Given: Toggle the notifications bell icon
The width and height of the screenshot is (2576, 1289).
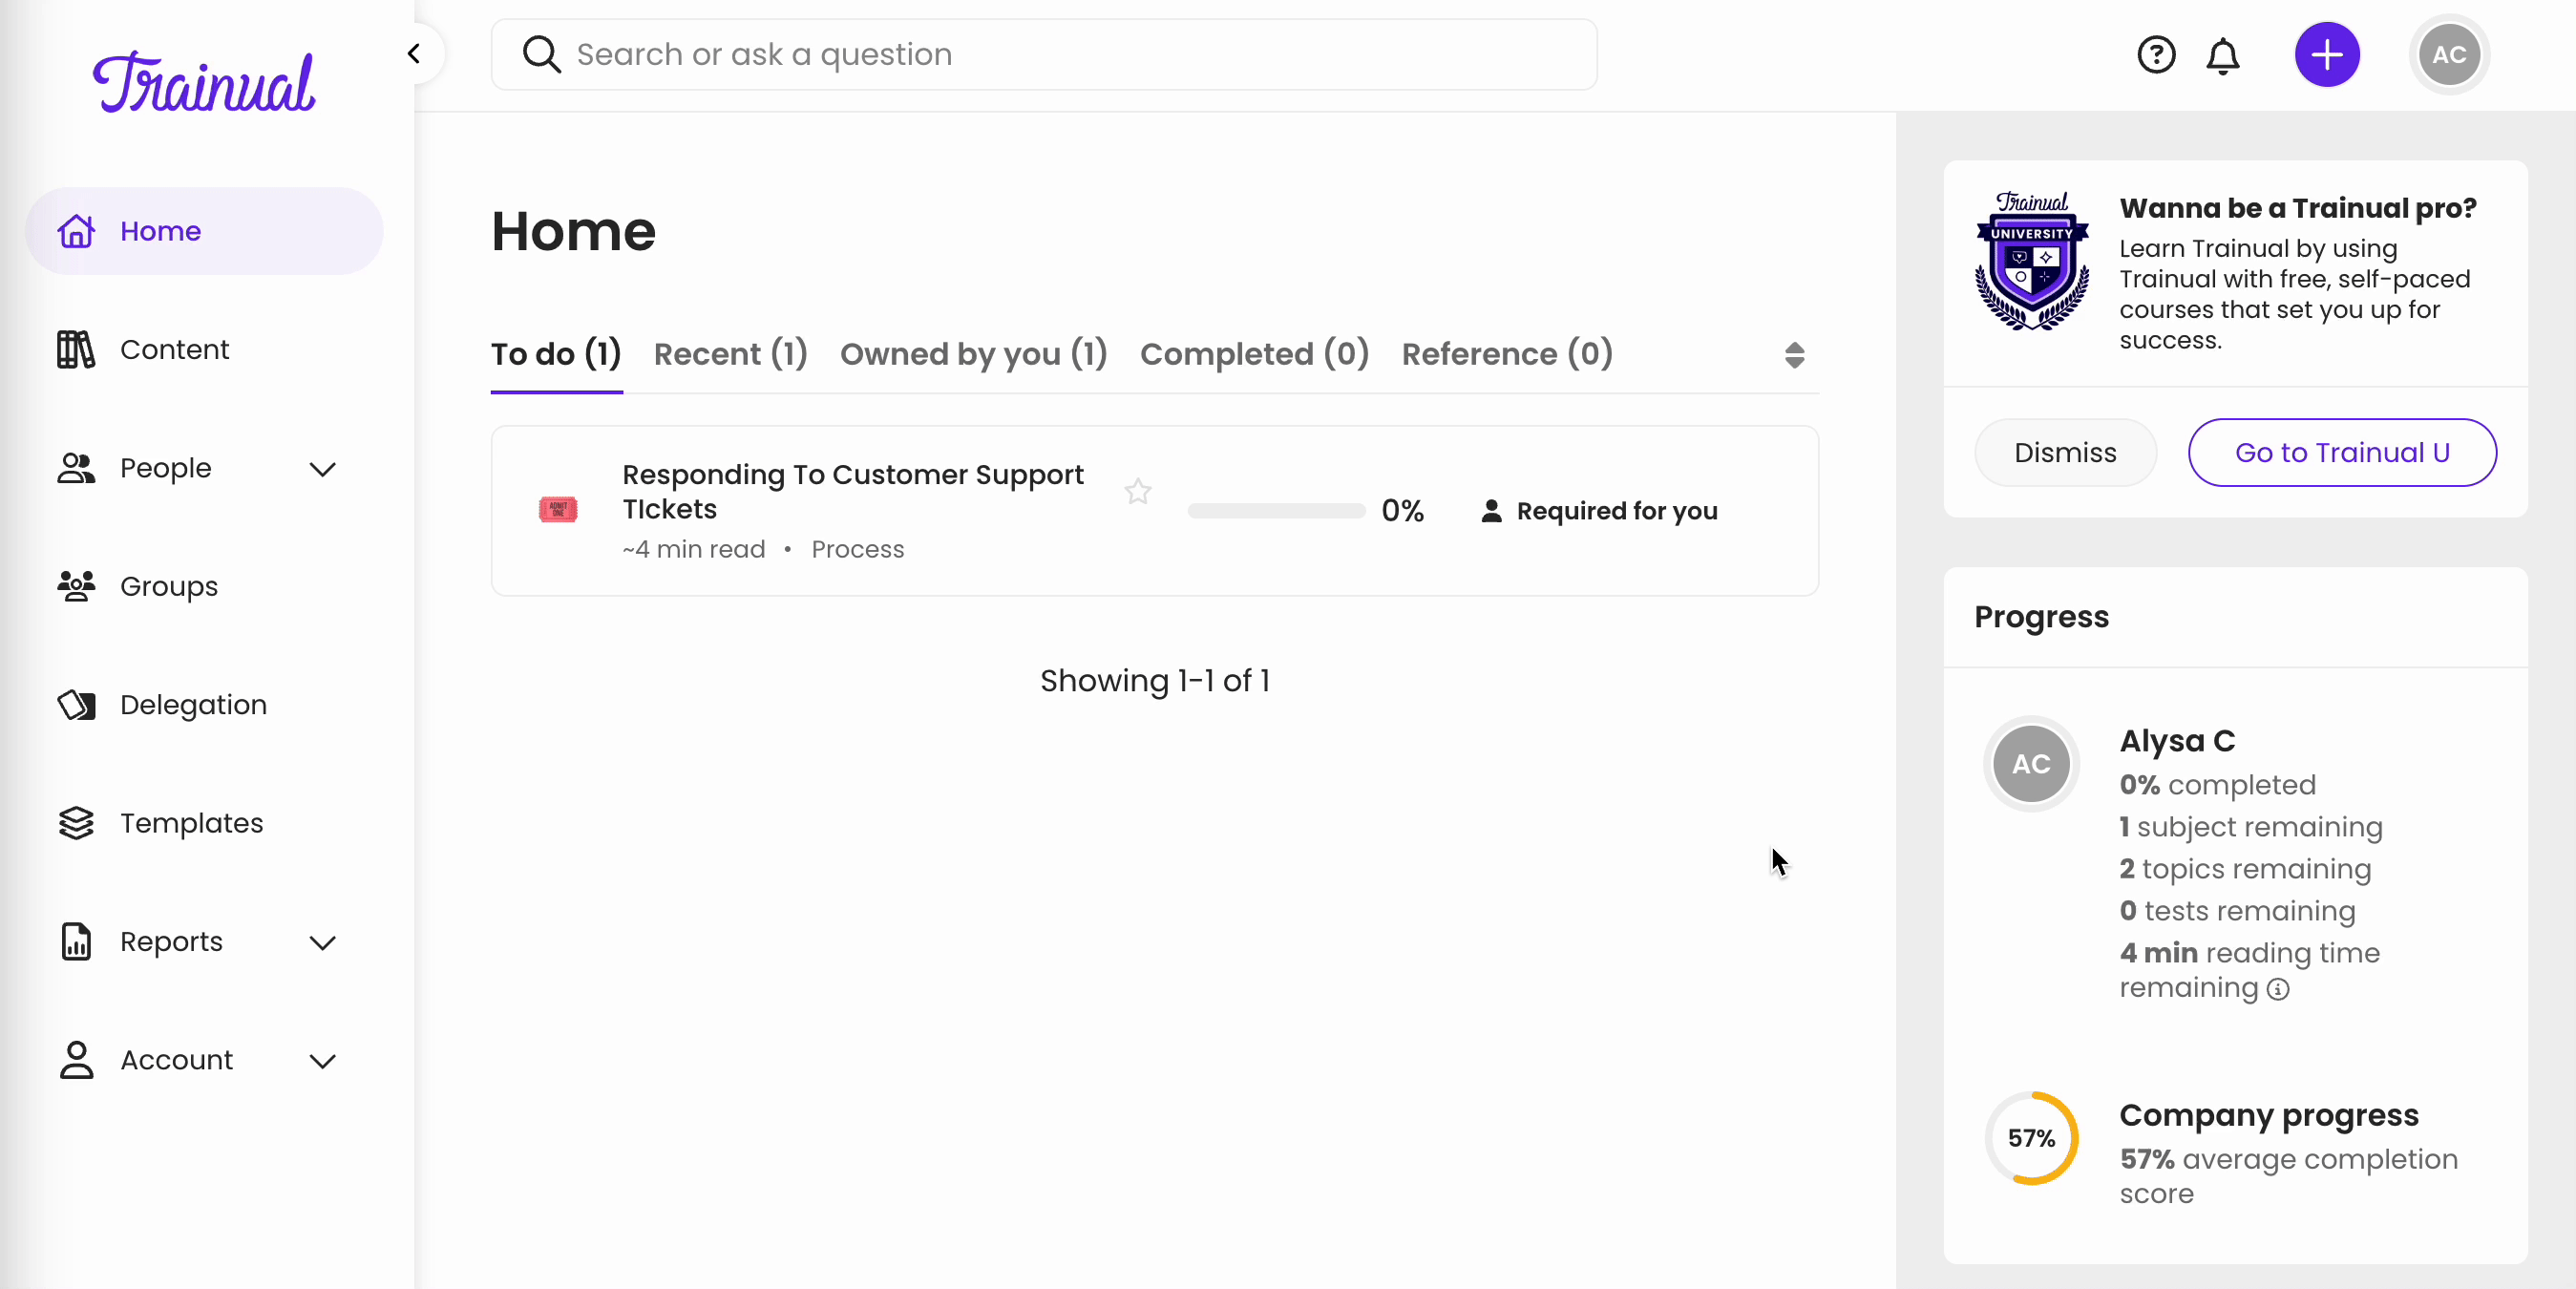Looking at the screenshot, I should click(2225, 54).
